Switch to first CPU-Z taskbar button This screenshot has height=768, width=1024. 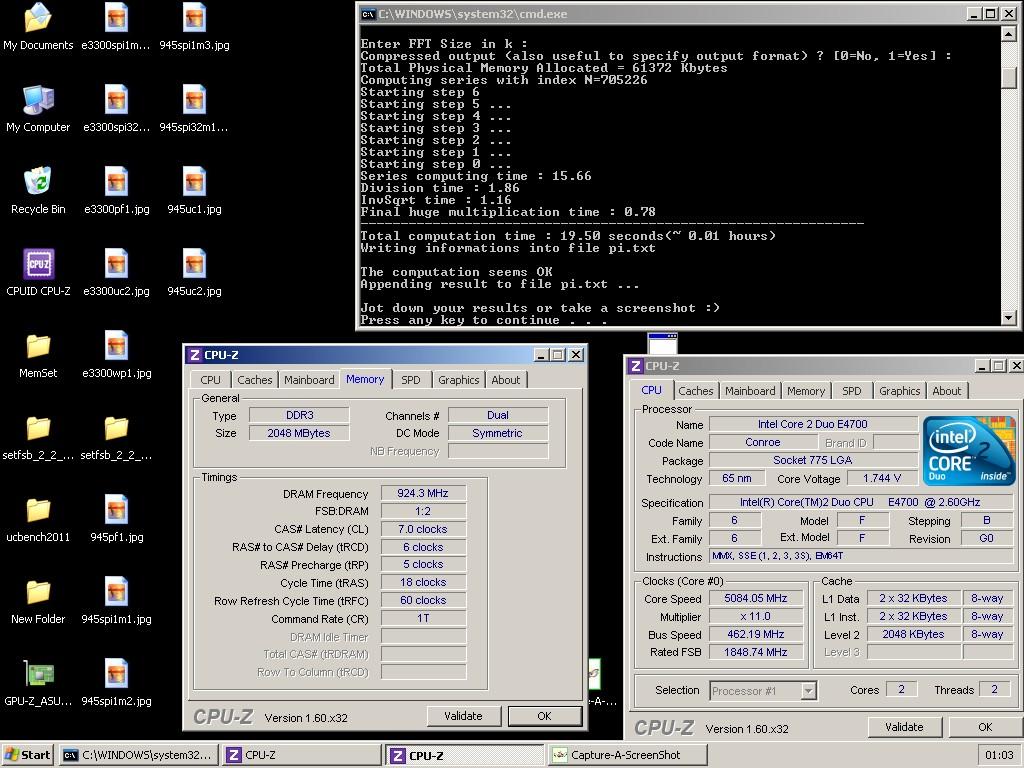coord(301,755)
